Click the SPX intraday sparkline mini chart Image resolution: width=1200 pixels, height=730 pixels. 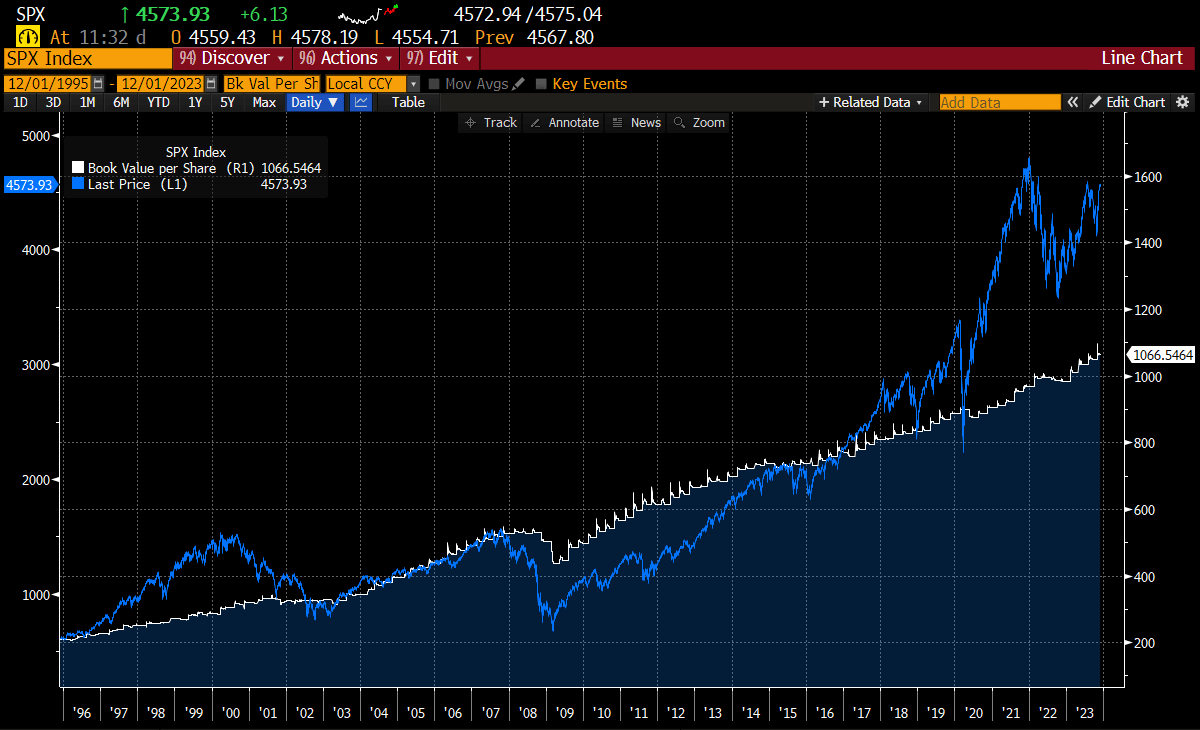tap(368, 14)
